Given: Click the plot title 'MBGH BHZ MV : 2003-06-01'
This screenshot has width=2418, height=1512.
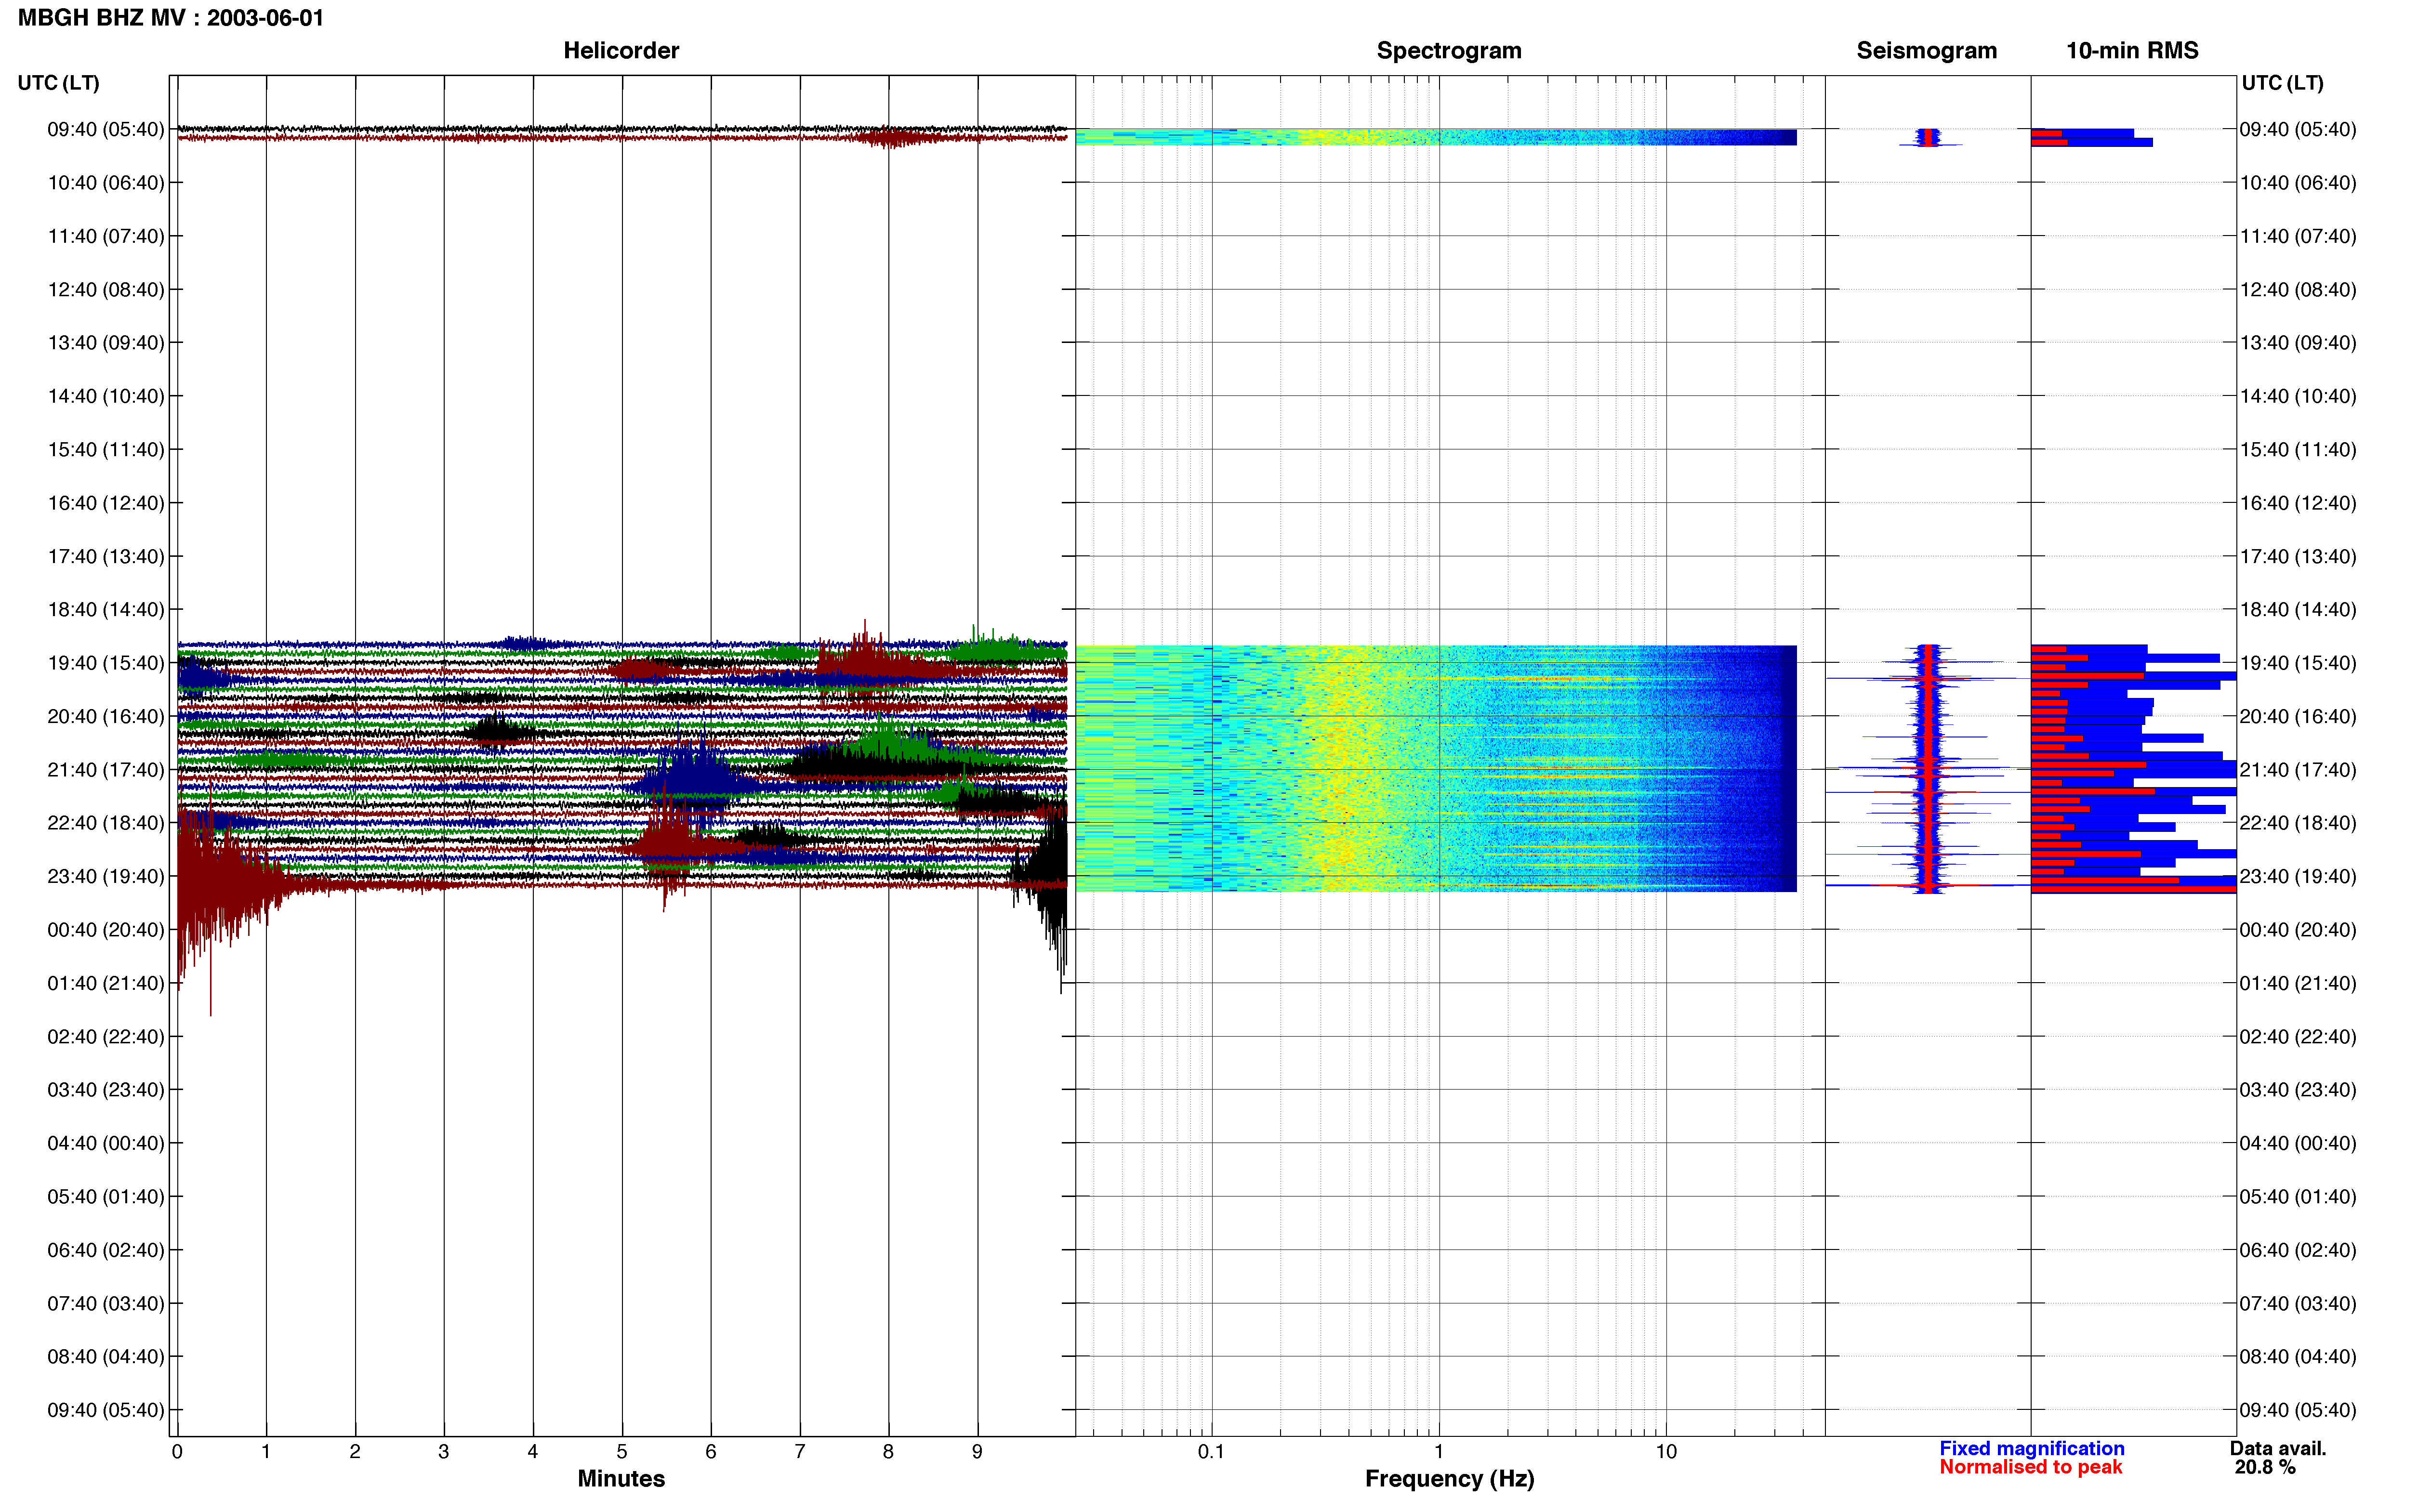Looking at the screenshot, I should 171,18.
